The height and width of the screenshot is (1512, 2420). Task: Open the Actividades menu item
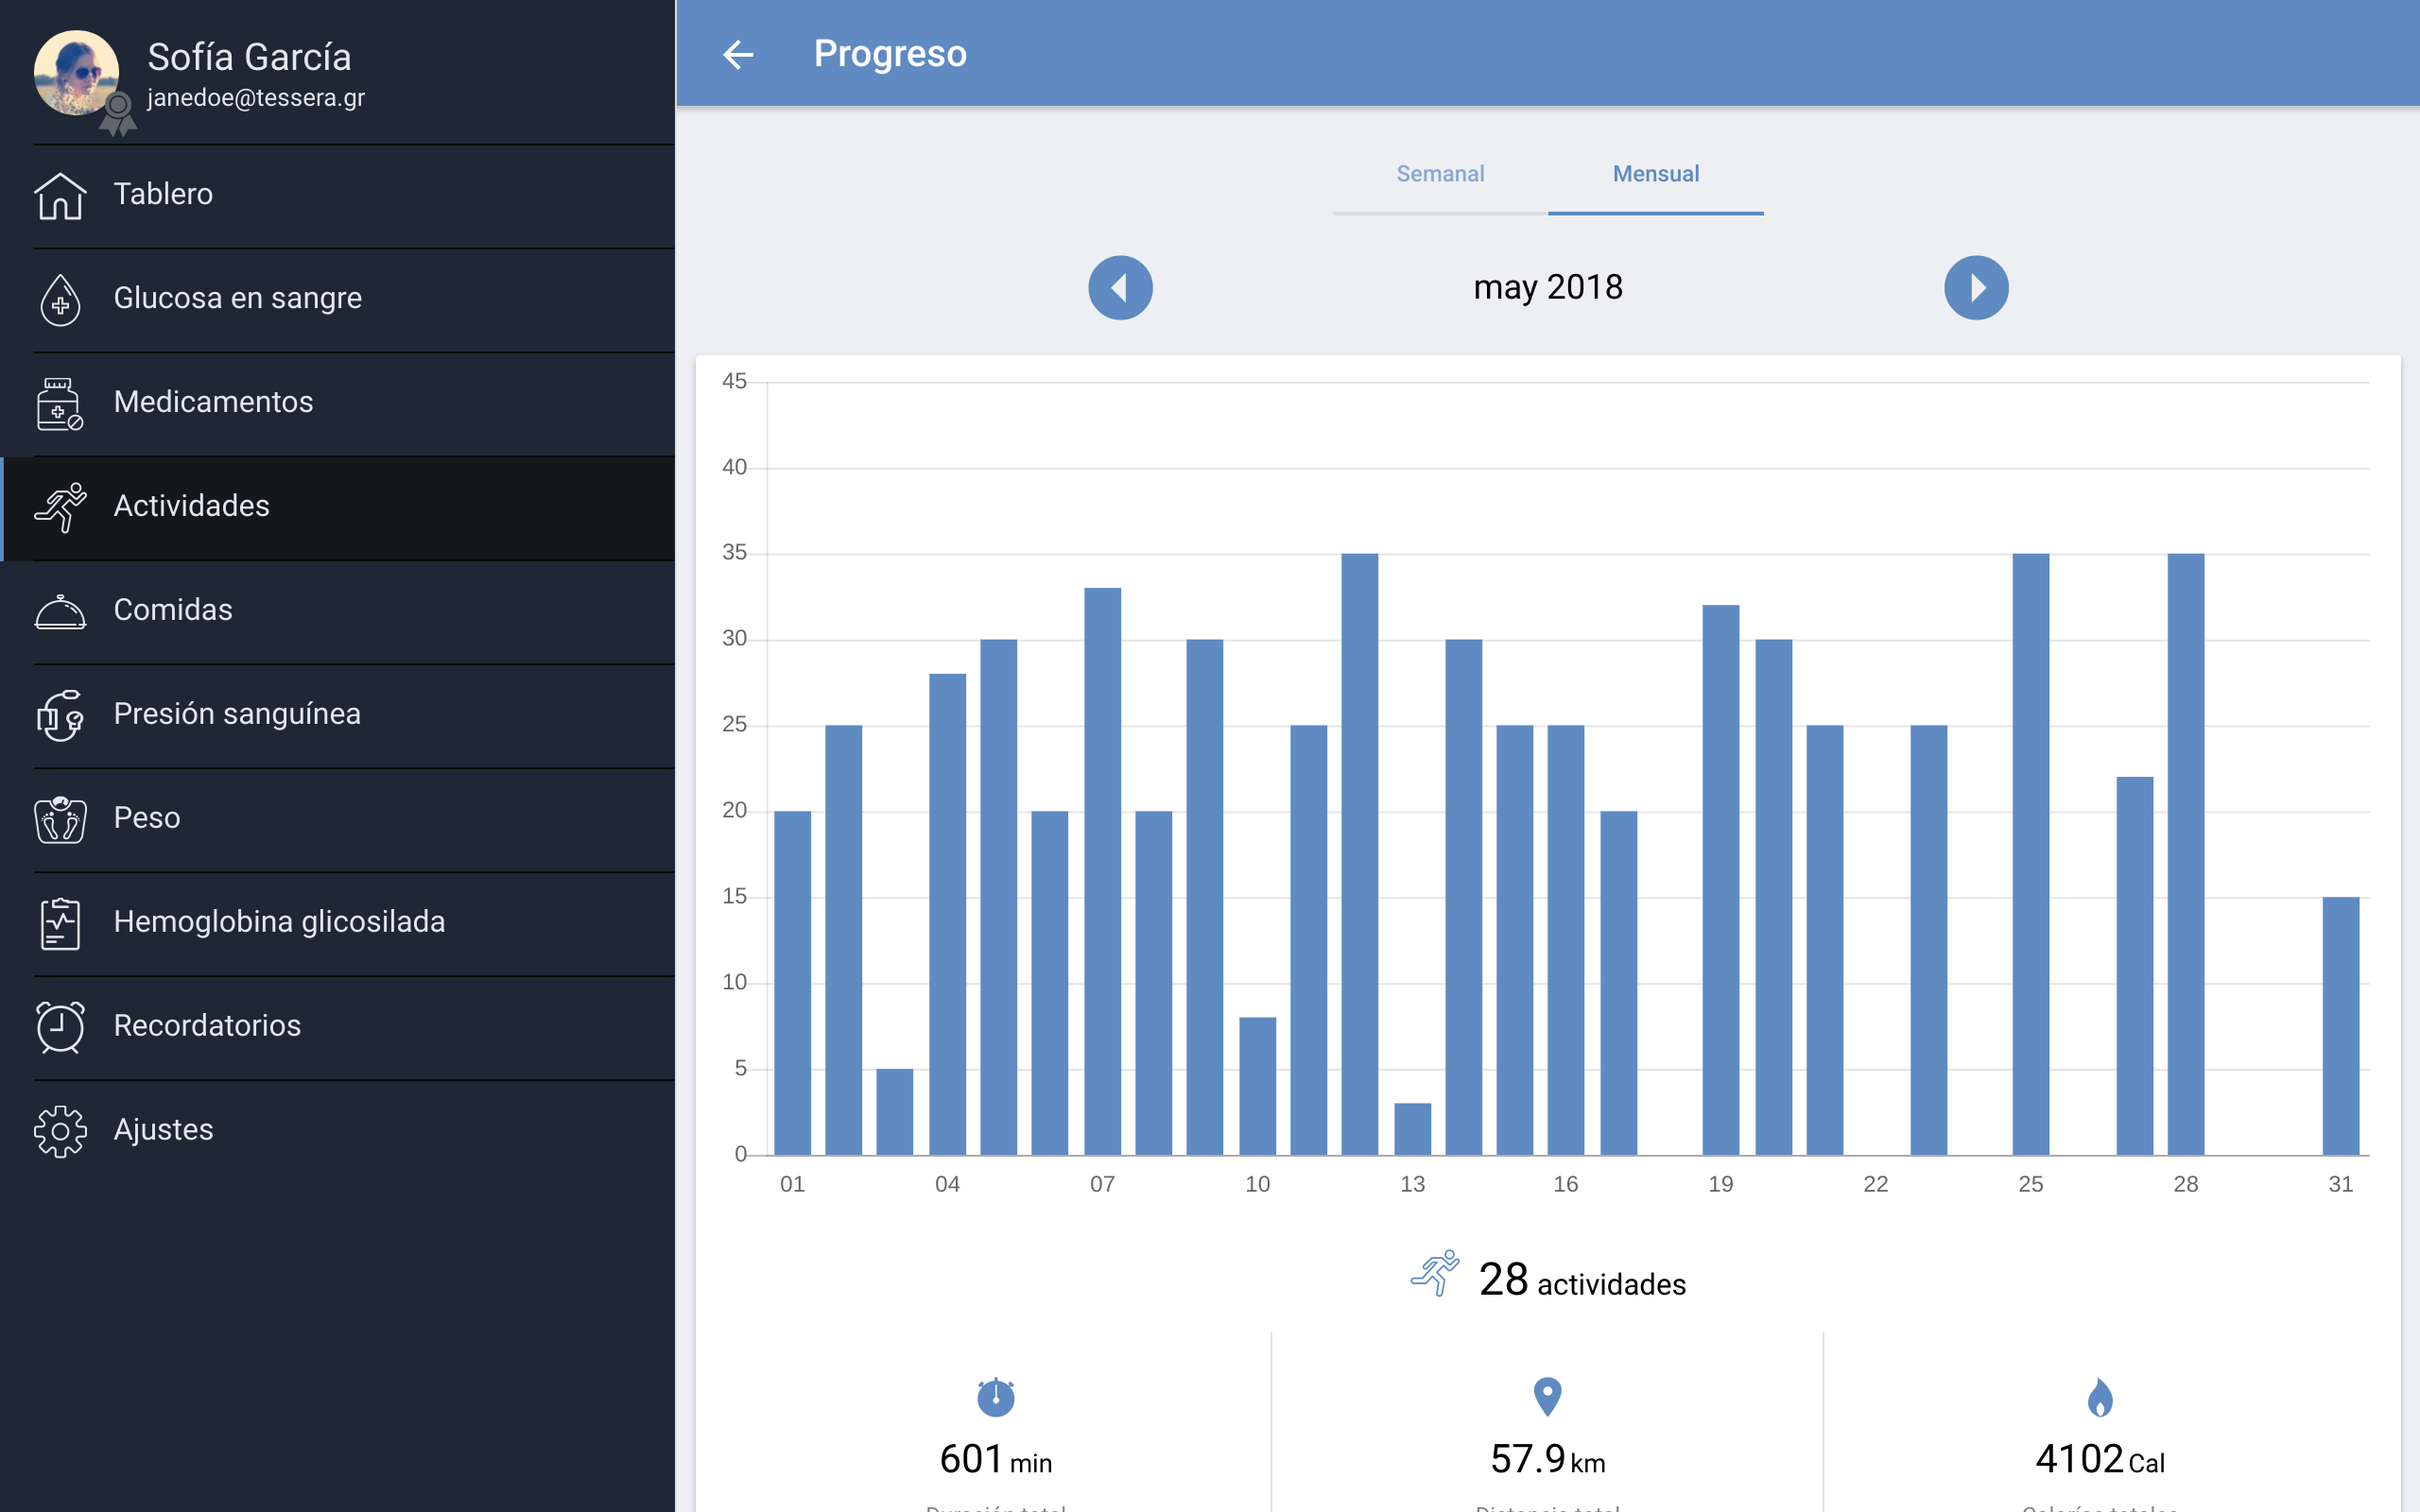[x=191, y=506]
